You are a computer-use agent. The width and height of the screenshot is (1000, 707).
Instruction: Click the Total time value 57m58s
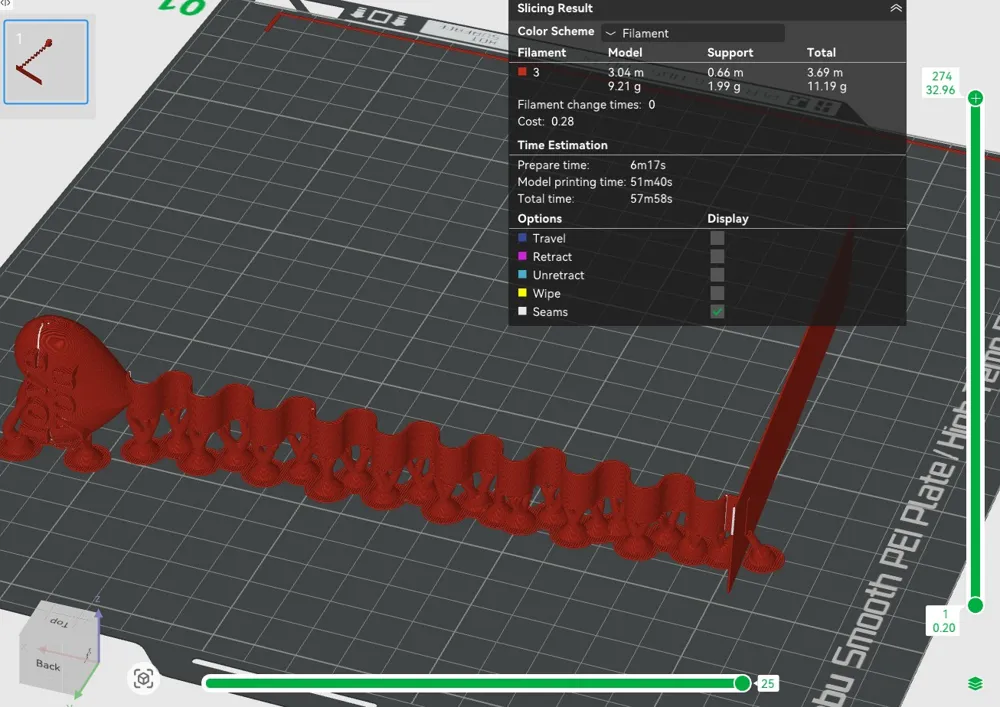(x=651, y=199)
